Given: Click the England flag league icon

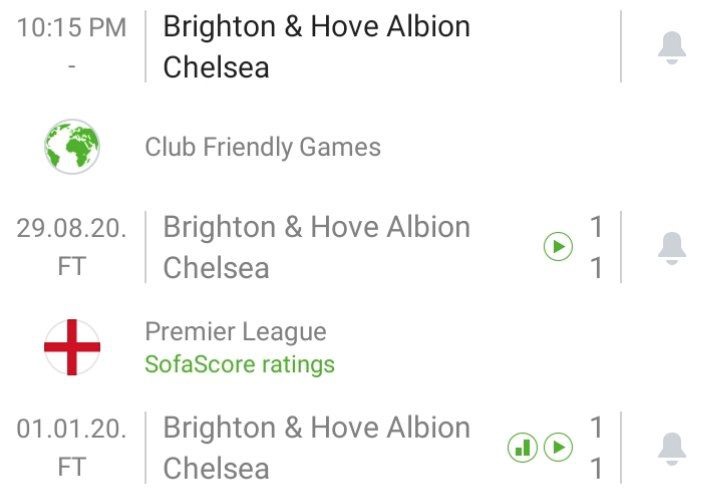Looking at the screenshot, I should click(72, 347).
